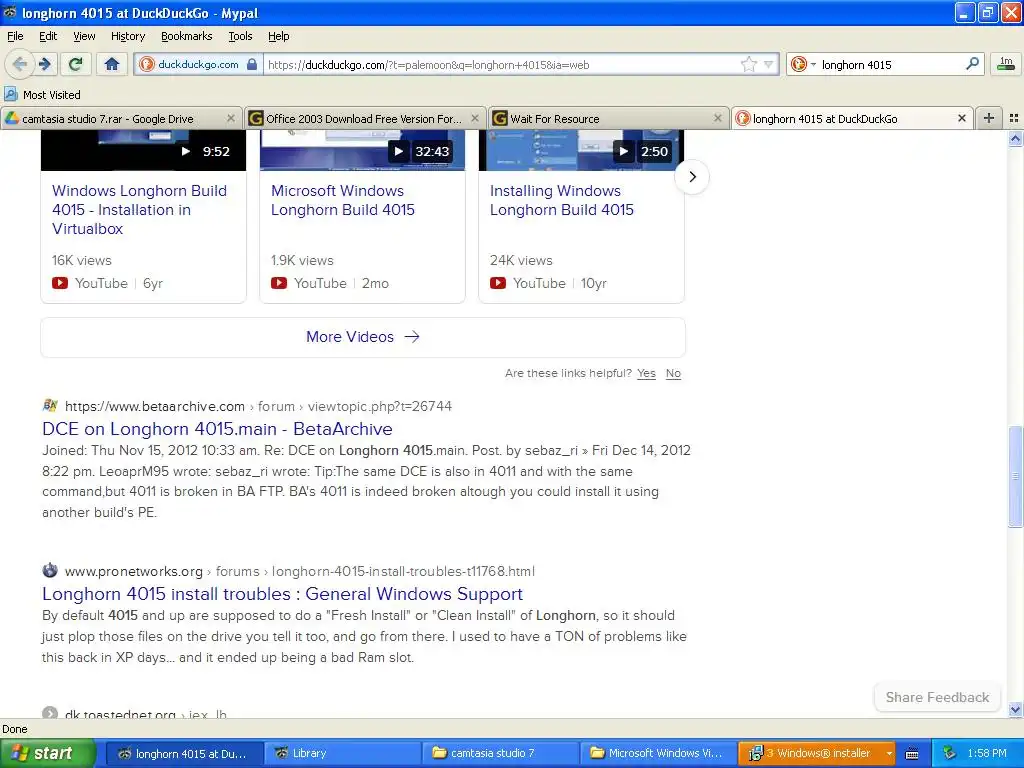Image resolution: width=1024 pixels, height=768 pixels.
Task: Open the Home page icon
Action: [x=112, y=64]
